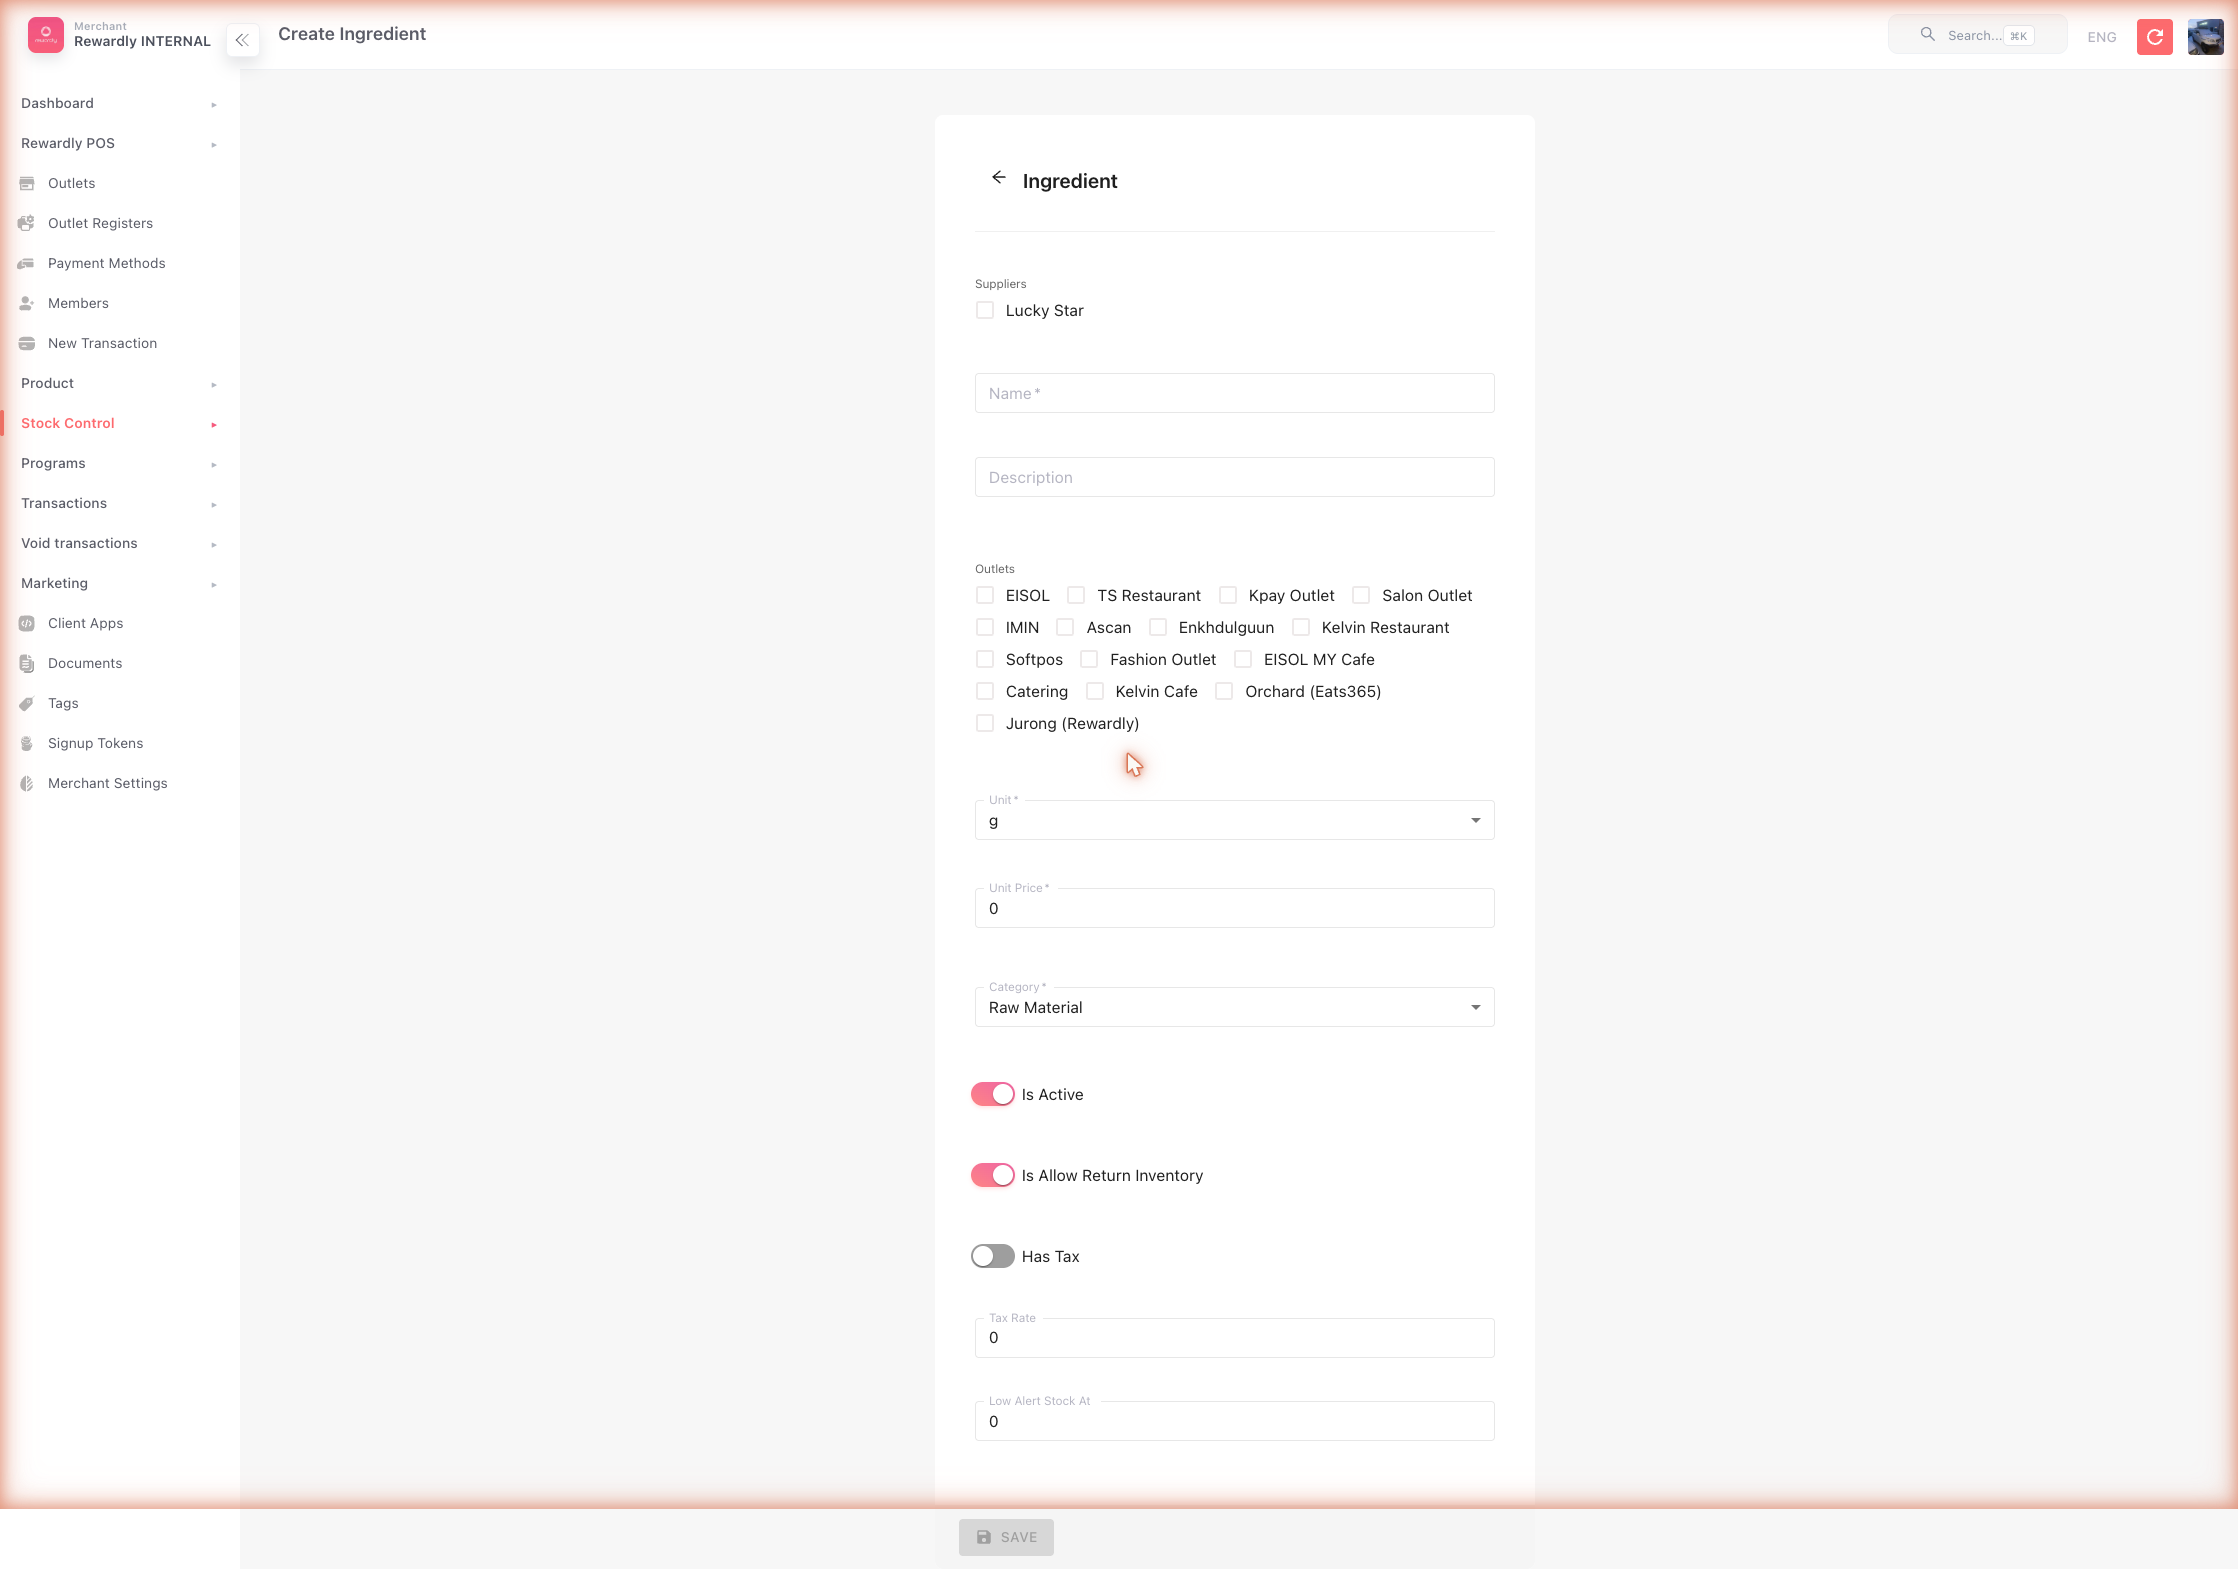This screenshot has height=1569, width=2238.
Task: Expand the Dashboard menu arrow
Action: pos(214,104)
